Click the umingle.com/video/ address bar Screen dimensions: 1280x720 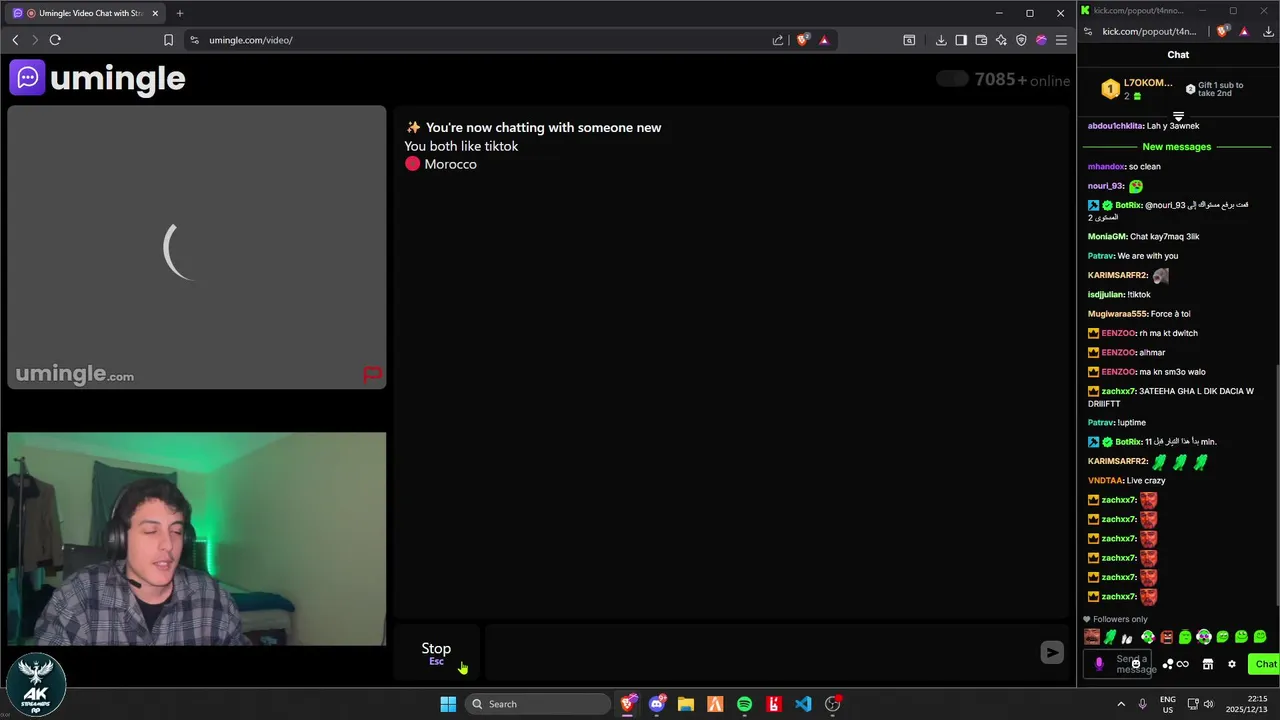480,40
